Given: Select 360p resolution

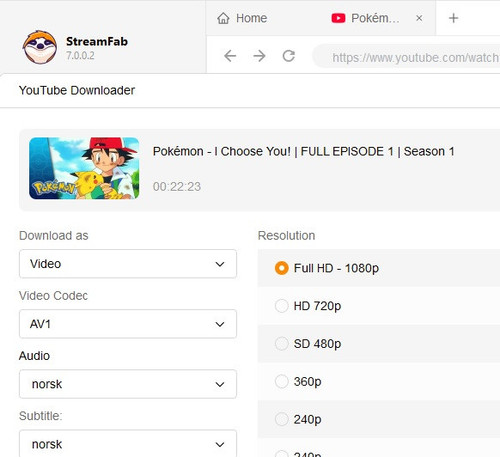Looking at the screenshot, I should point(281,381).
